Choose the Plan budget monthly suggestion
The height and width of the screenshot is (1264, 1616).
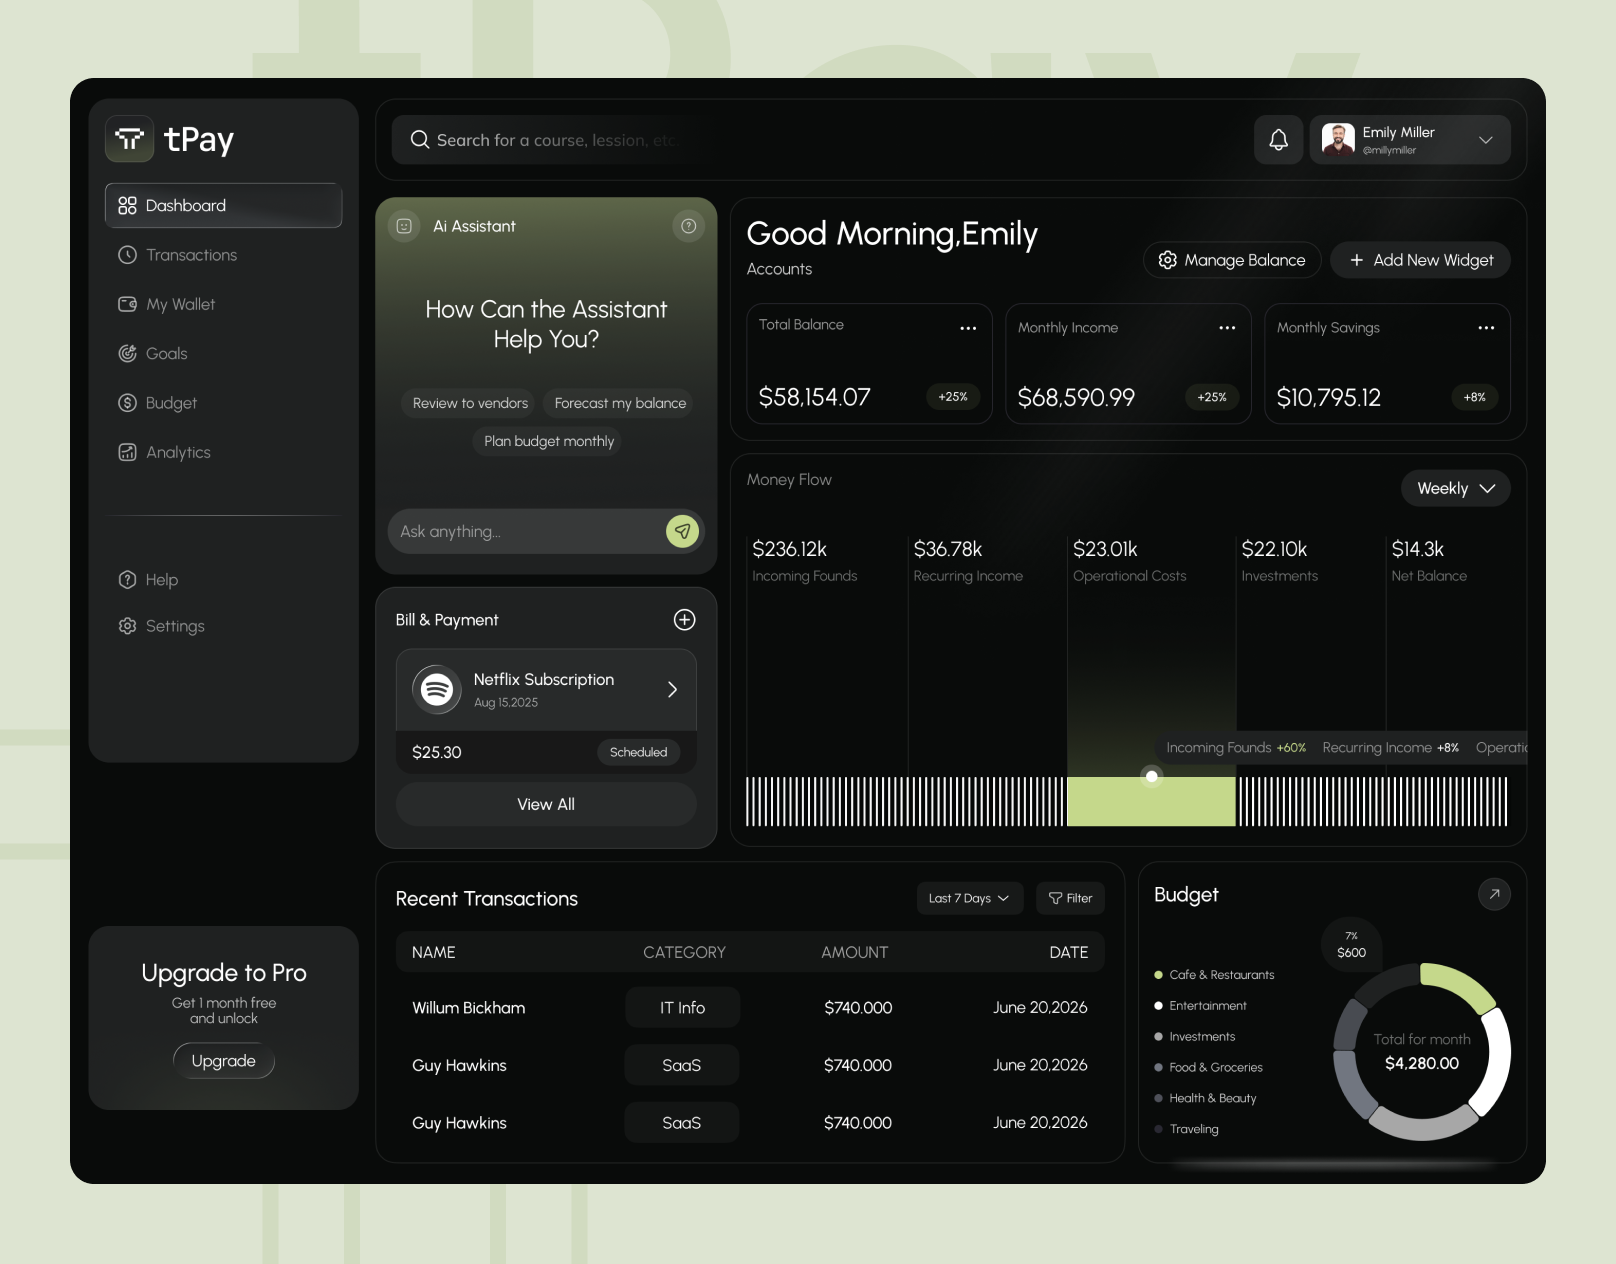coord(549,441)
